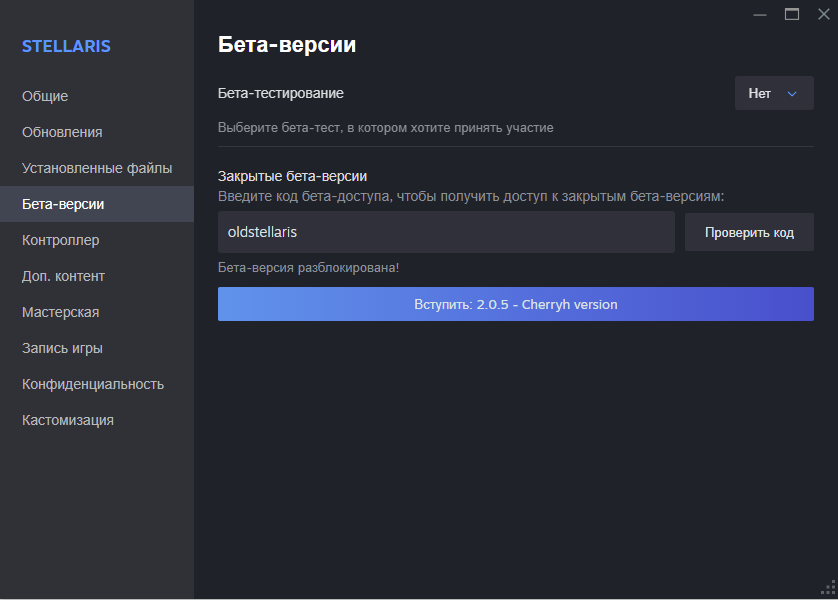Viewport: 838px width, 600px height.
Task: Minimize the properties window
Action: pyautogui.click(x=760, y=14)
